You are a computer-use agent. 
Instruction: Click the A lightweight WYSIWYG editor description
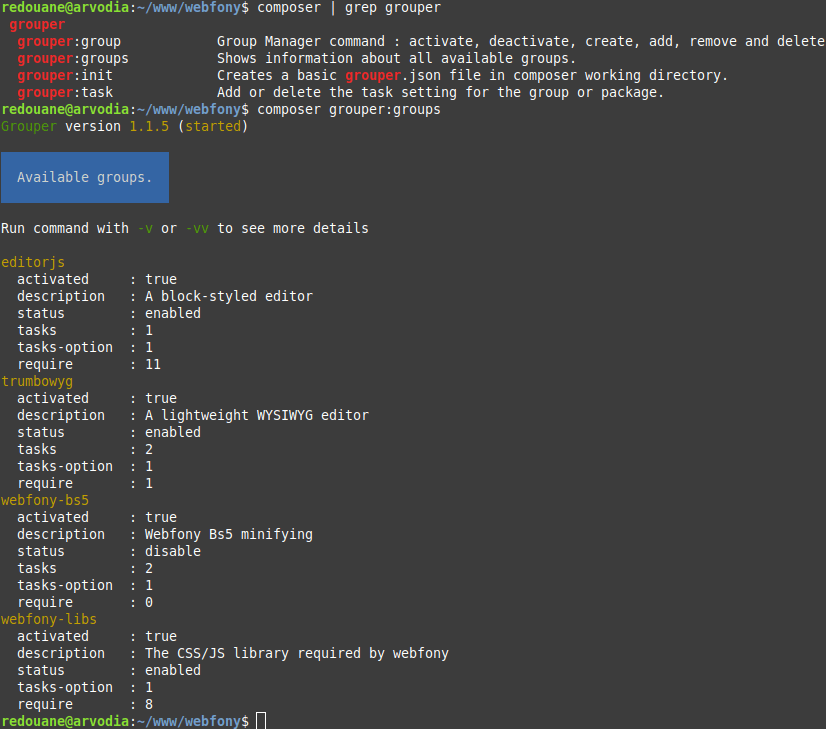257,415
